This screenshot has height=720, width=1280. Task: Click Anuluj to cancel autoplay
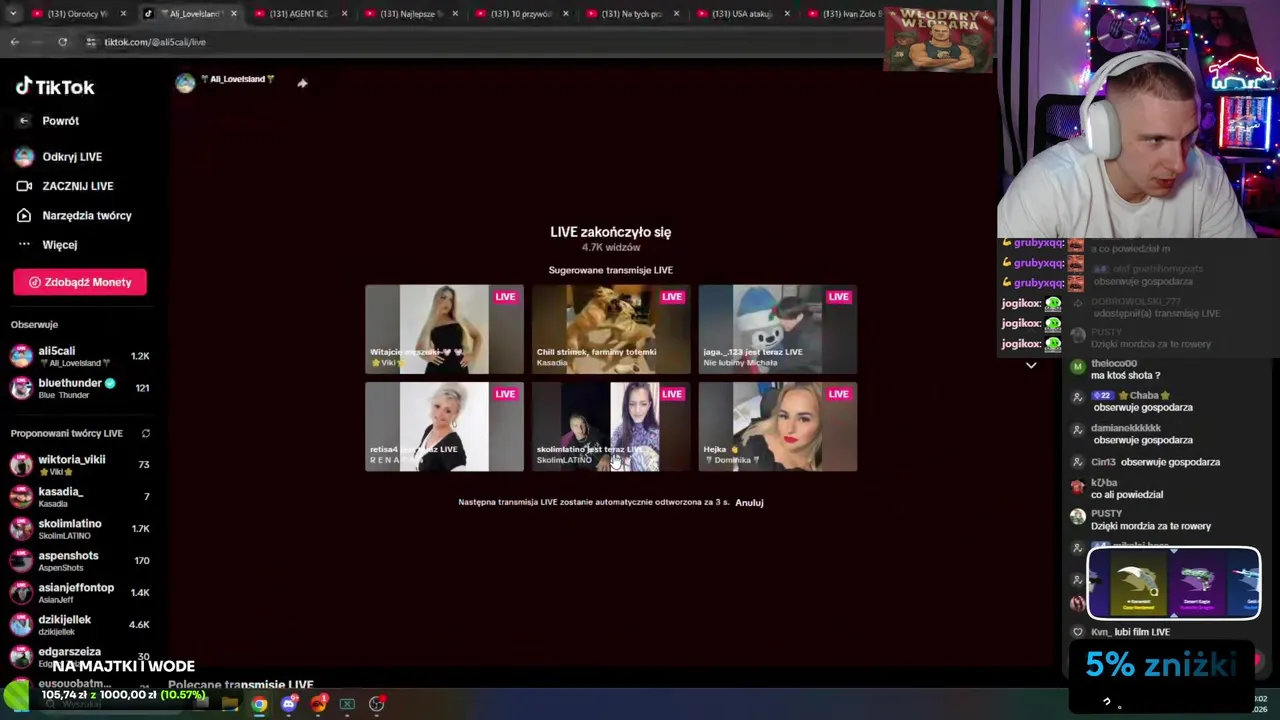tap(749, 502)
